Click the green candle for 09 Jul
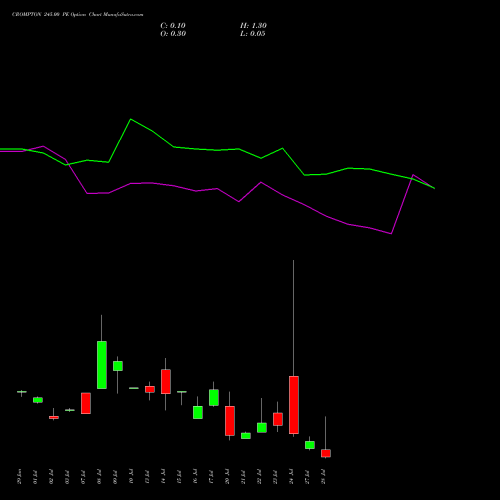500x500 pixels. pyautogui.click(x=118, y=366)
